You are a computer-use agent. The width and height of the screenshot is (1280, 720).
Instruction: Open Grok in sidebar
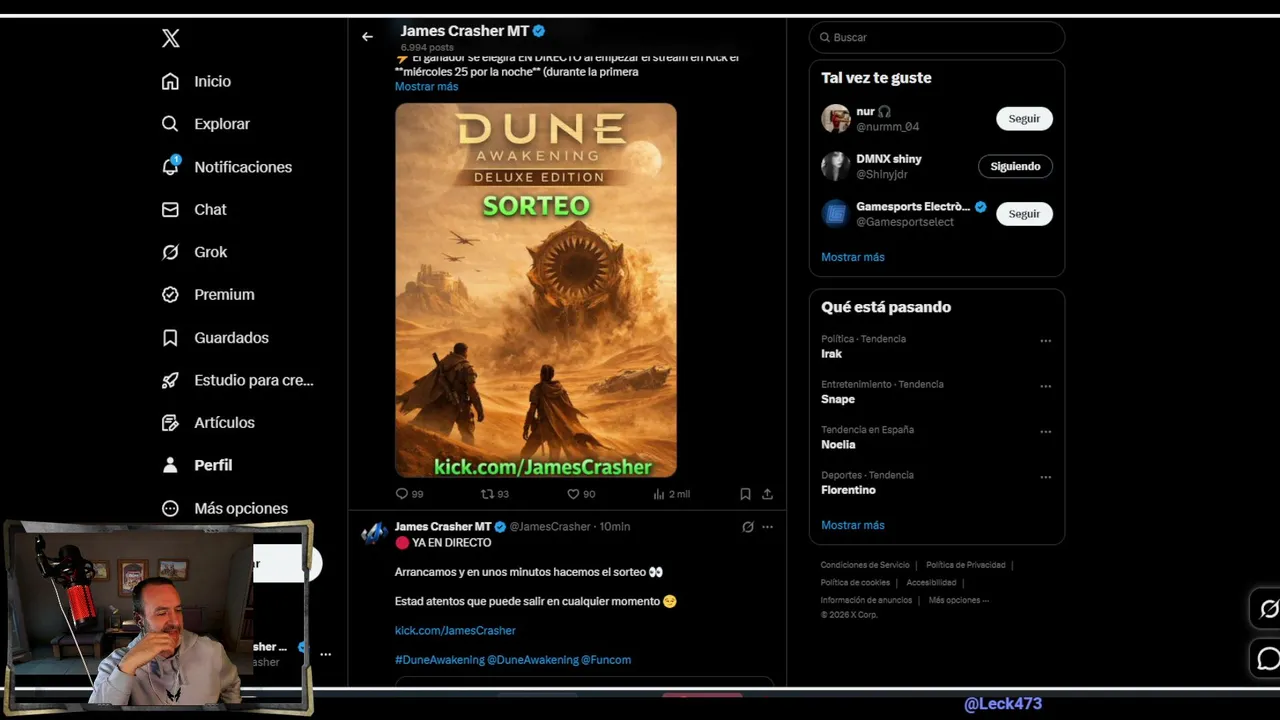[x=195, y=252]
